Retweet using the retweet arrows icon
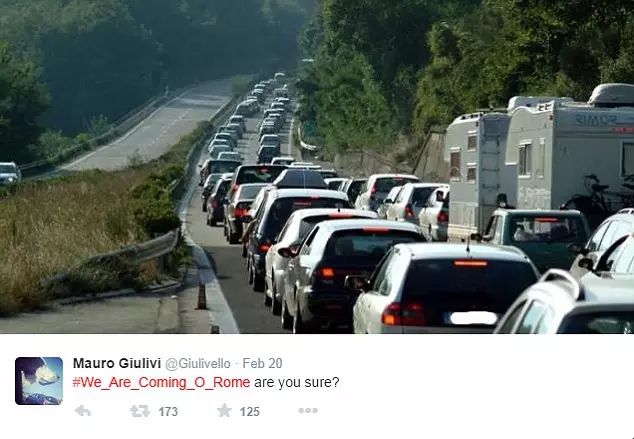 pos(139,411)
